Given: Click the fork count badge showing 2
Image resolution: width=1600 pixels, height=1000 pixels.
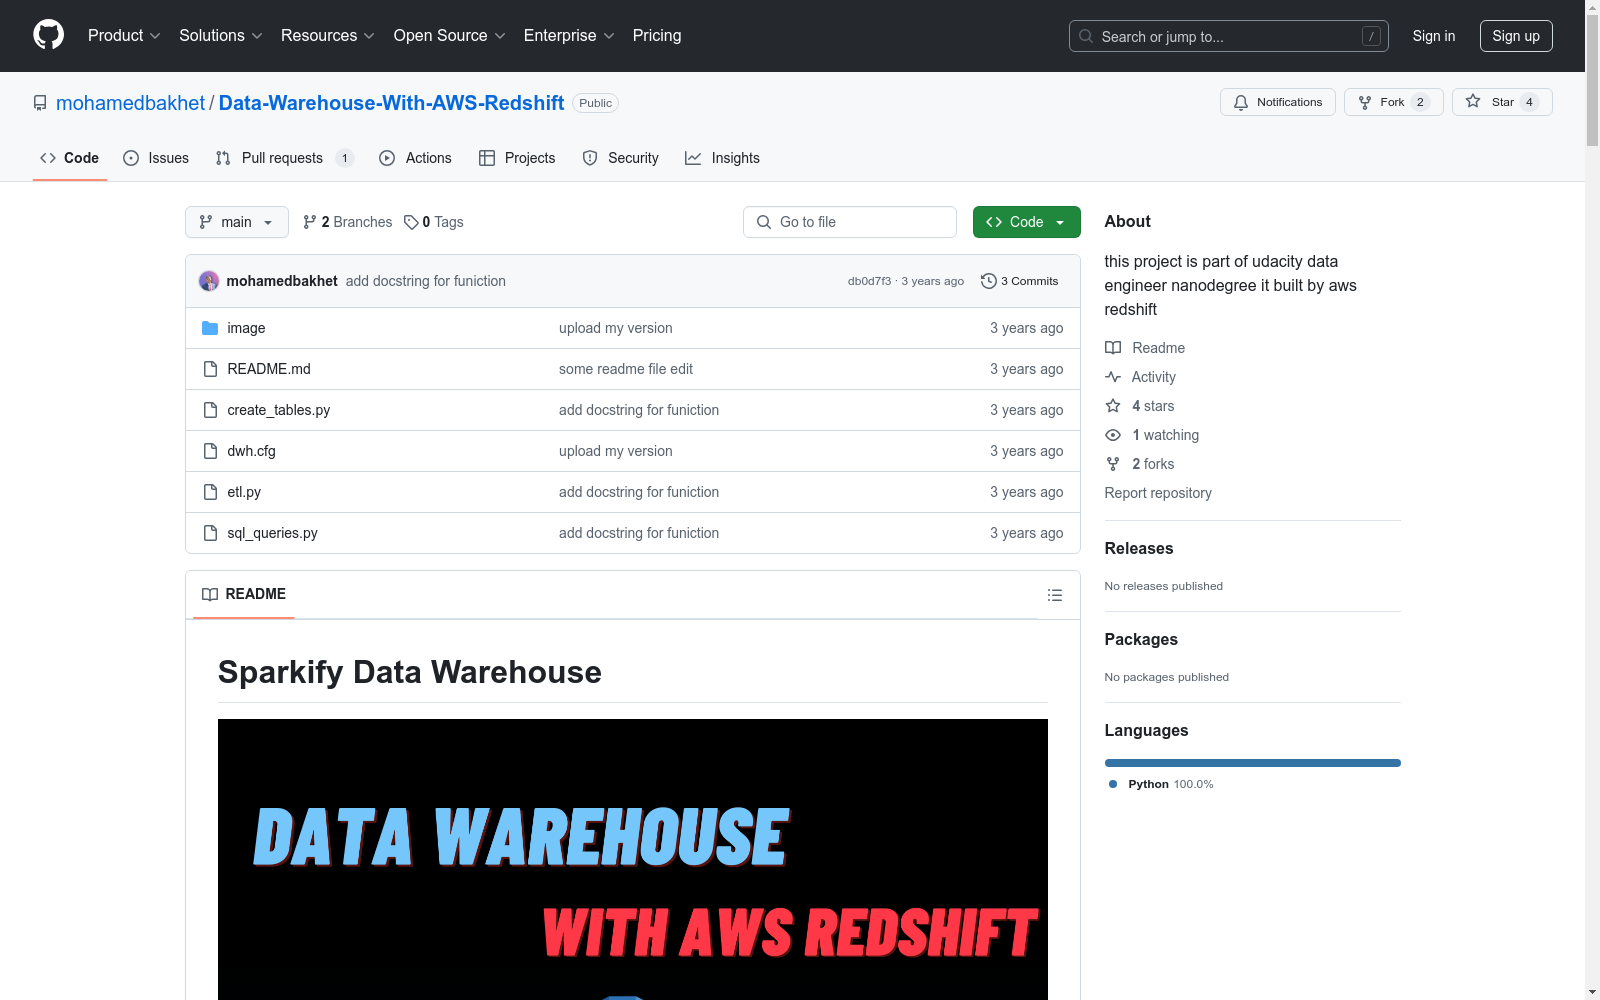Looking at the screenshot, I should tap(1420, 102).
